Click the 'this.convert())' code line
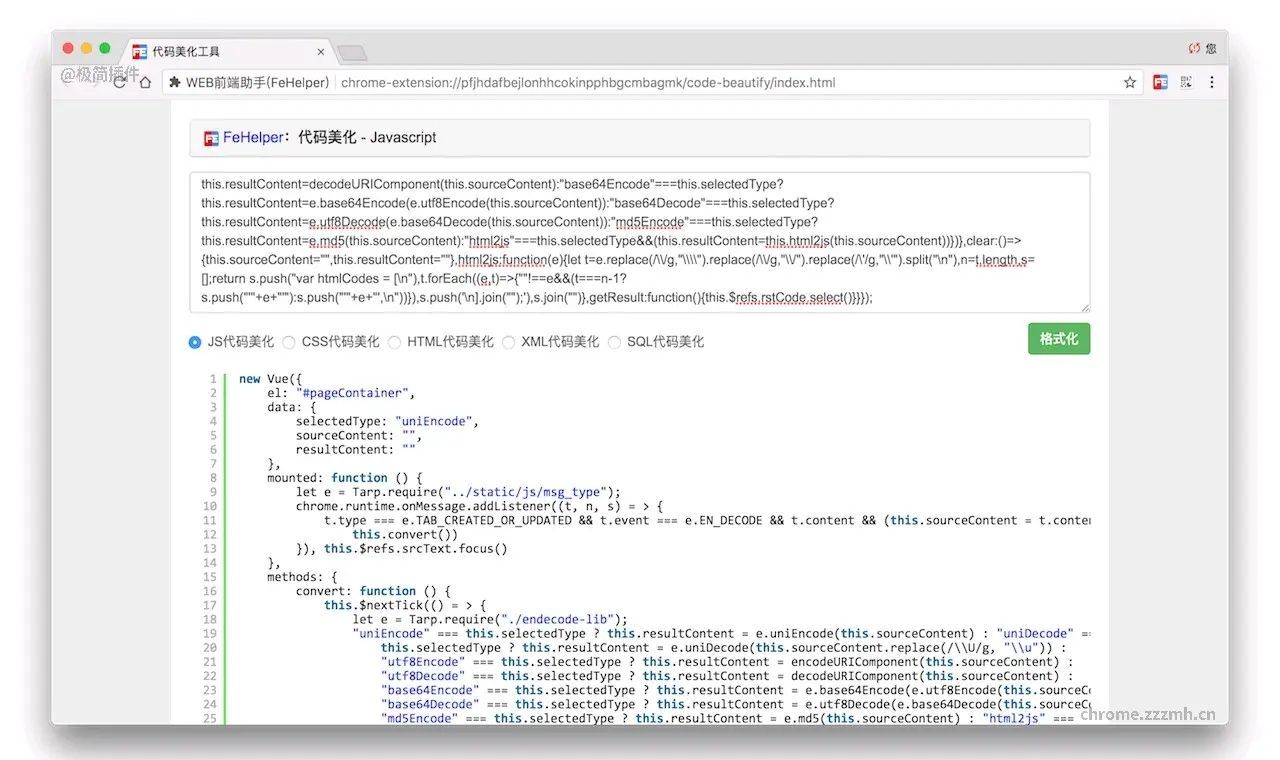The height and width of the screenshot is (760, 1280). coord(405,534)
